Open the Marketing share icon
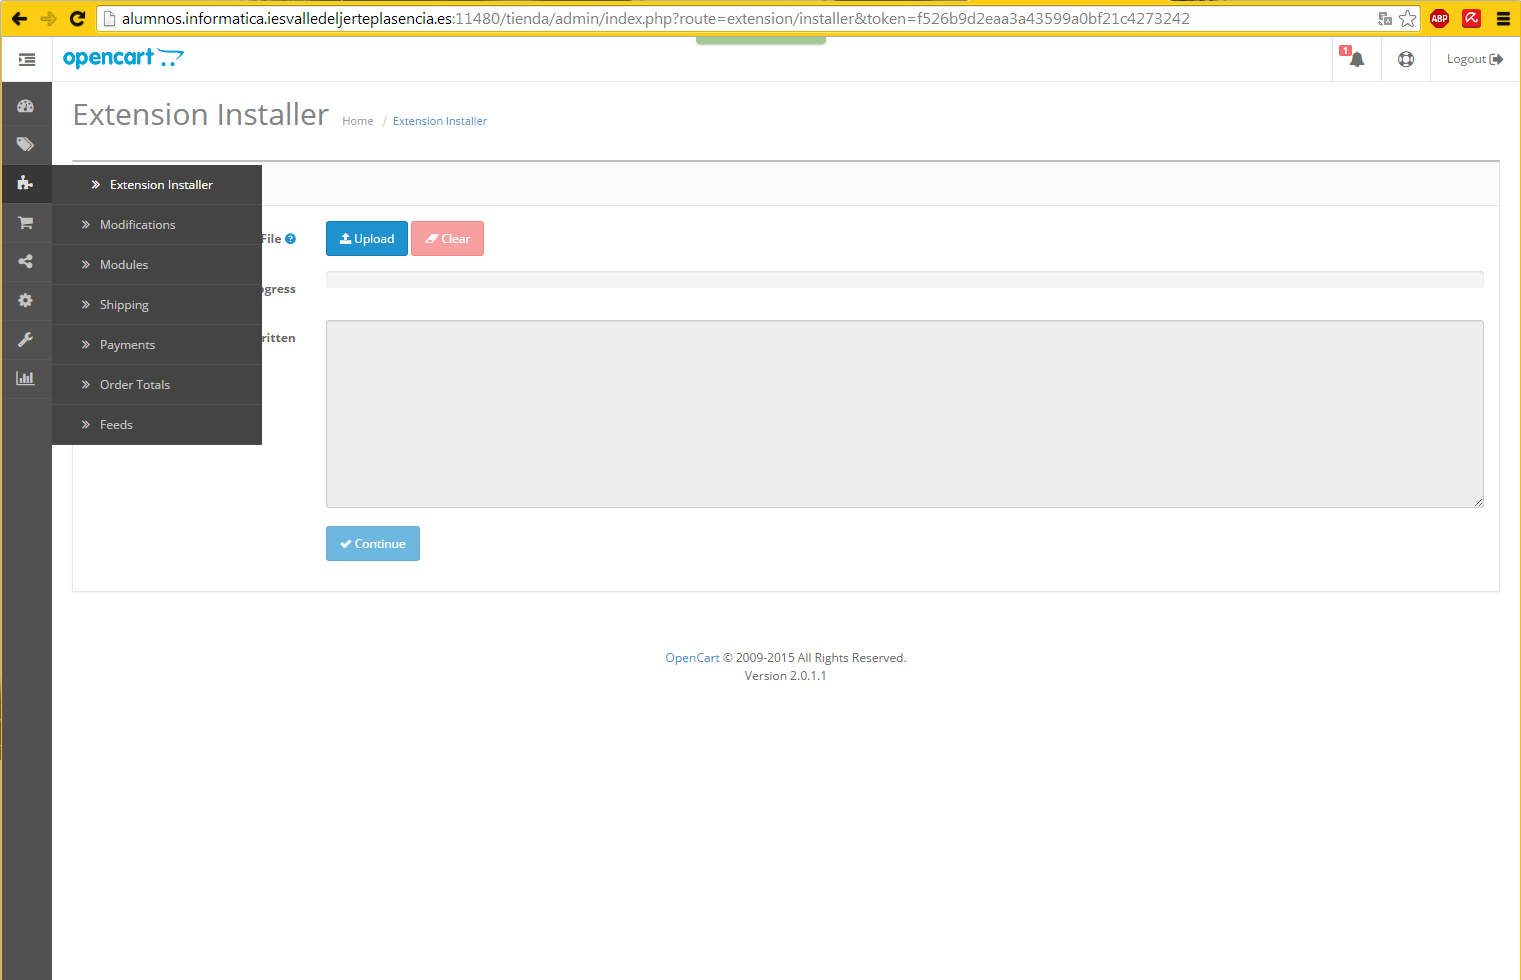This screenshot has height=980, width=1521. click(x=26, y=262)
